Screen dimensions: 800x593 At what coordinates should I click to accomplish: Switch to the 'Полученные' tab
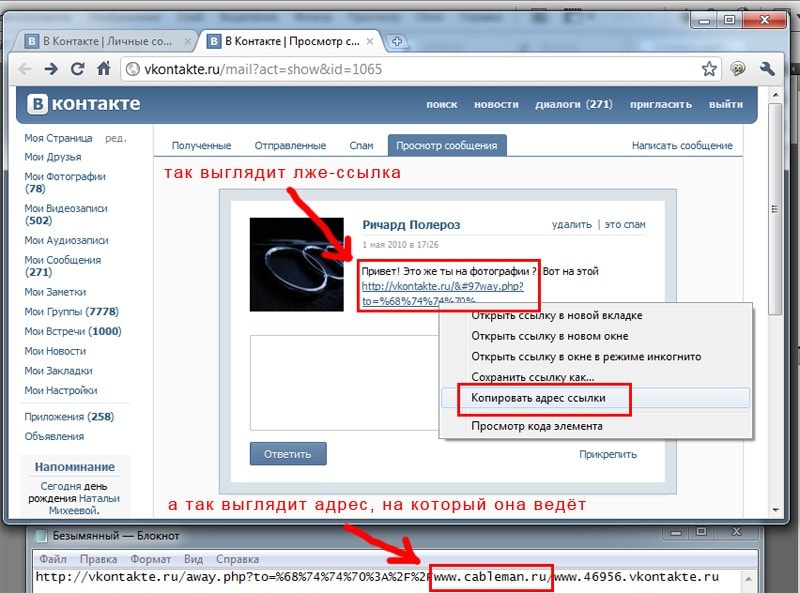[x=202, y=145]
